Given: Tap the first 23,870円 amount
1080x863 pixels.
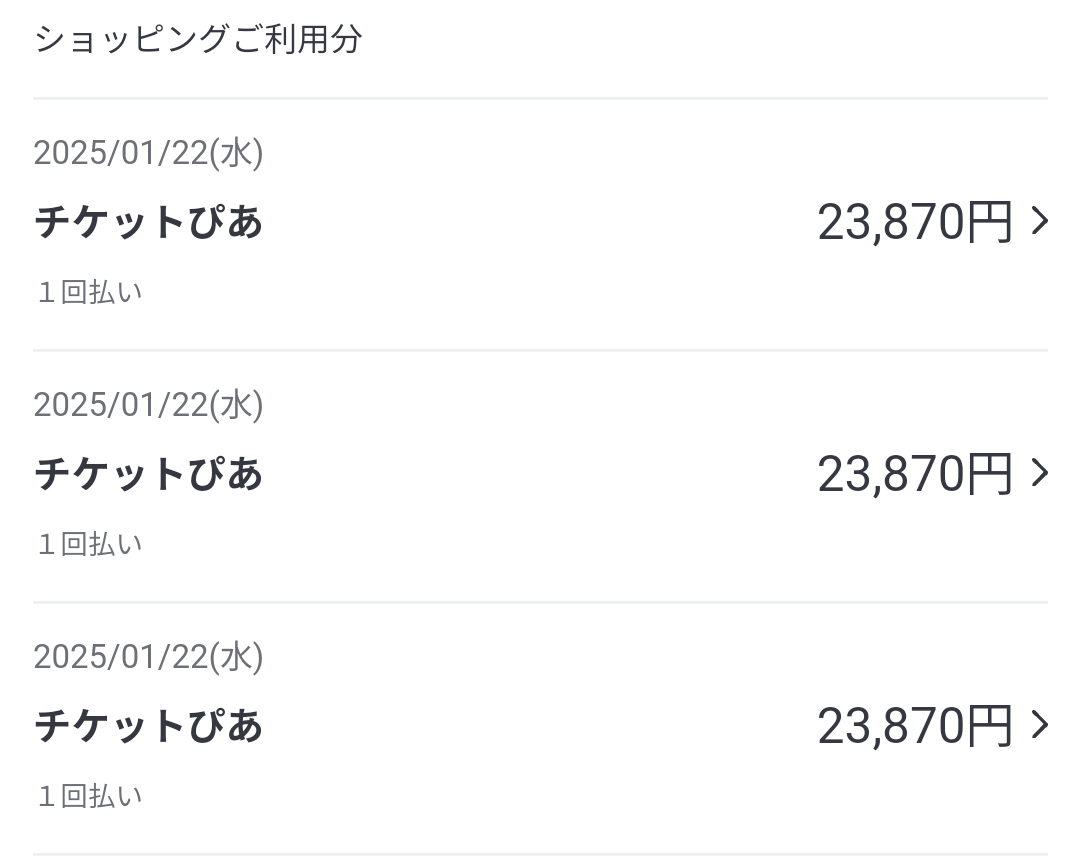Looking at the screenshot, I should point(915,222).
